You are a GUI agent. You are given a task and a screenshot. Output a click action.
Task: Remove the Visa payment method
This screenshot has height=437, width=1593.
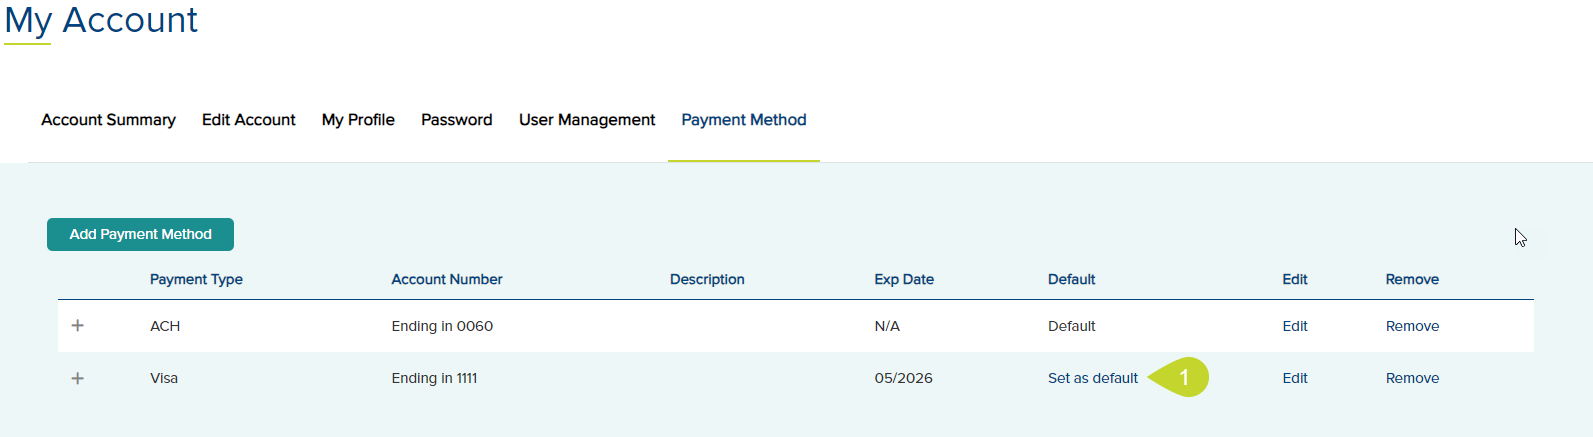(1412, 378)
